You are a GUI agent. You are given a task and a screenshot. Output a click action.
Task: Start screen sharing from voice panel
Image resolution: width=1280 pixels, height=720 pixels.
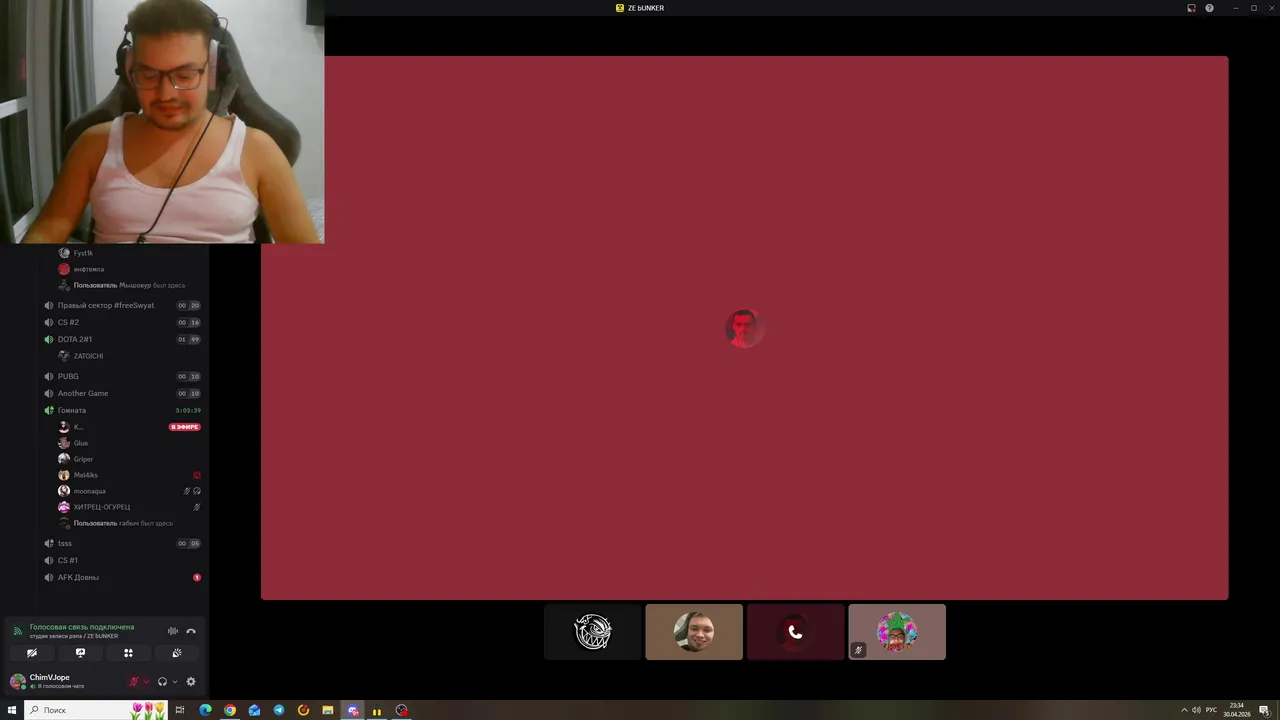tap(80, 653)
